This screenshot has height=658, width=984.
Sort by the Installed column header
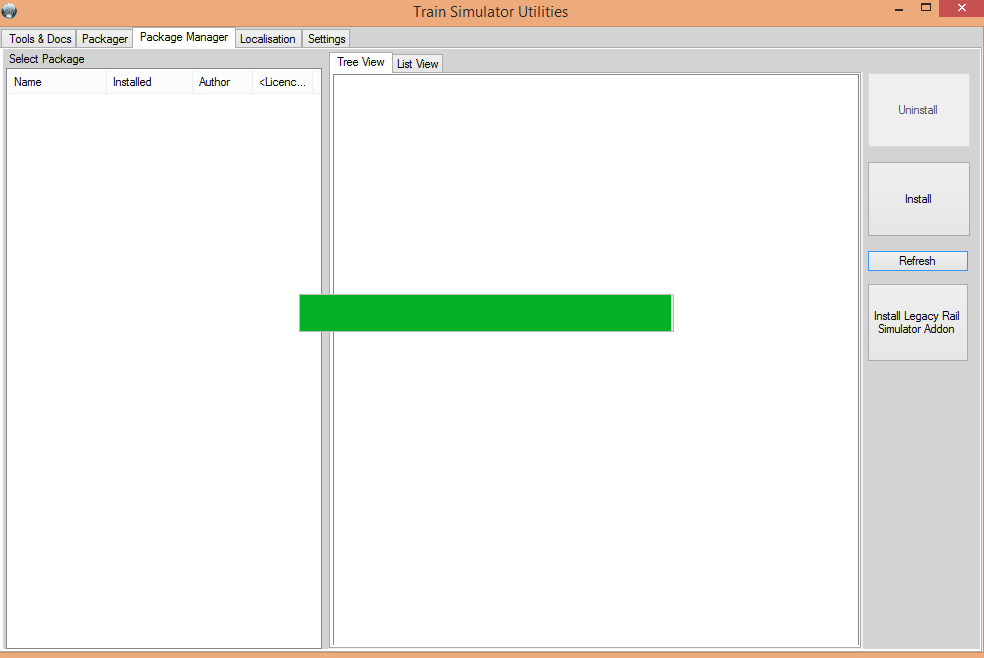pyautogui.click(x=149, y=82)
